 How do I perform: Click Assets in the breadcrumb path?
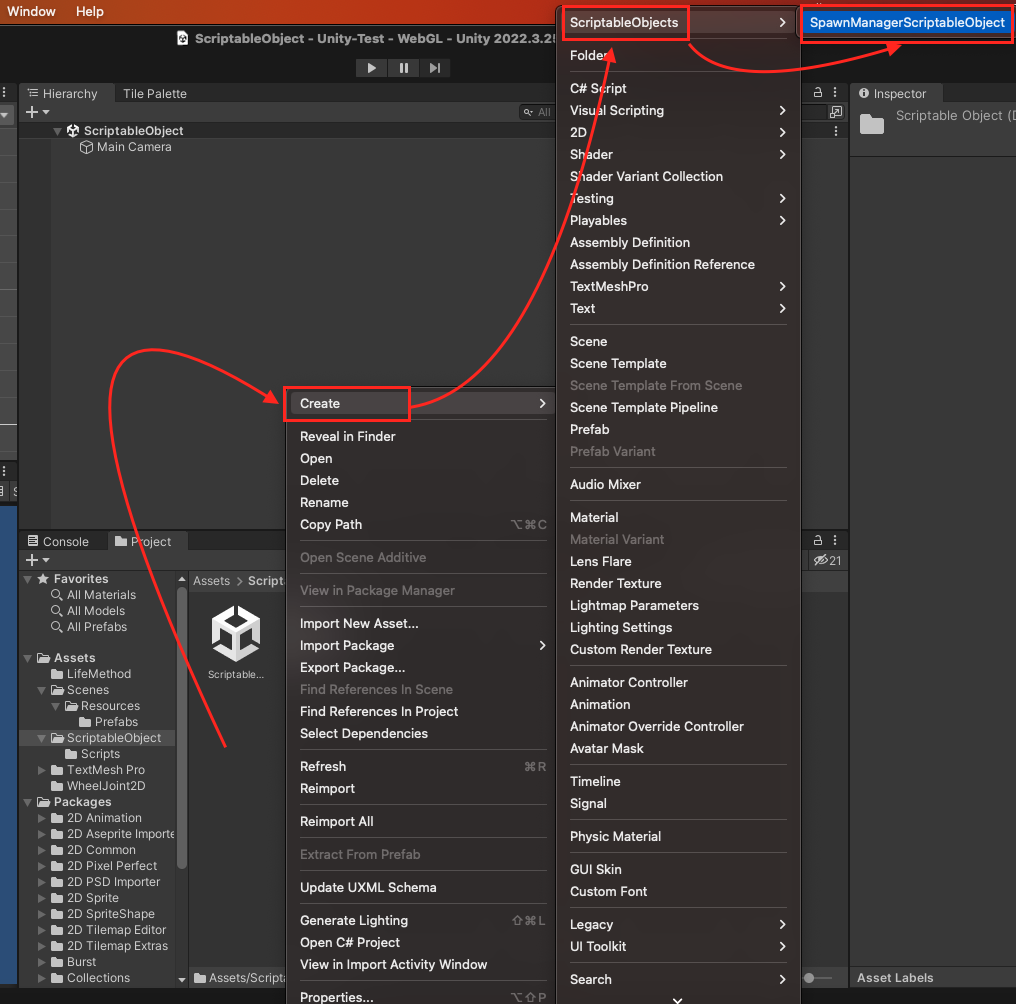tap(211, 581)
